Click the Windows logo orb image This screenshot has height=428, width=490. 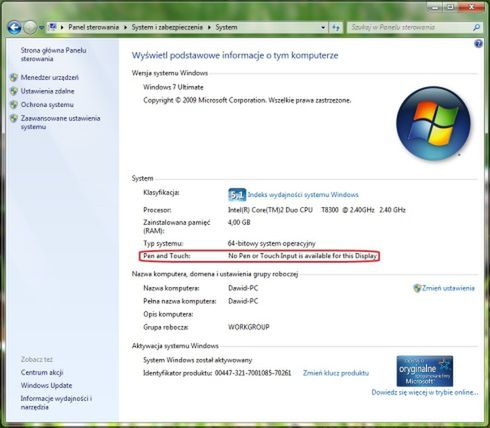tap(433, 124)
